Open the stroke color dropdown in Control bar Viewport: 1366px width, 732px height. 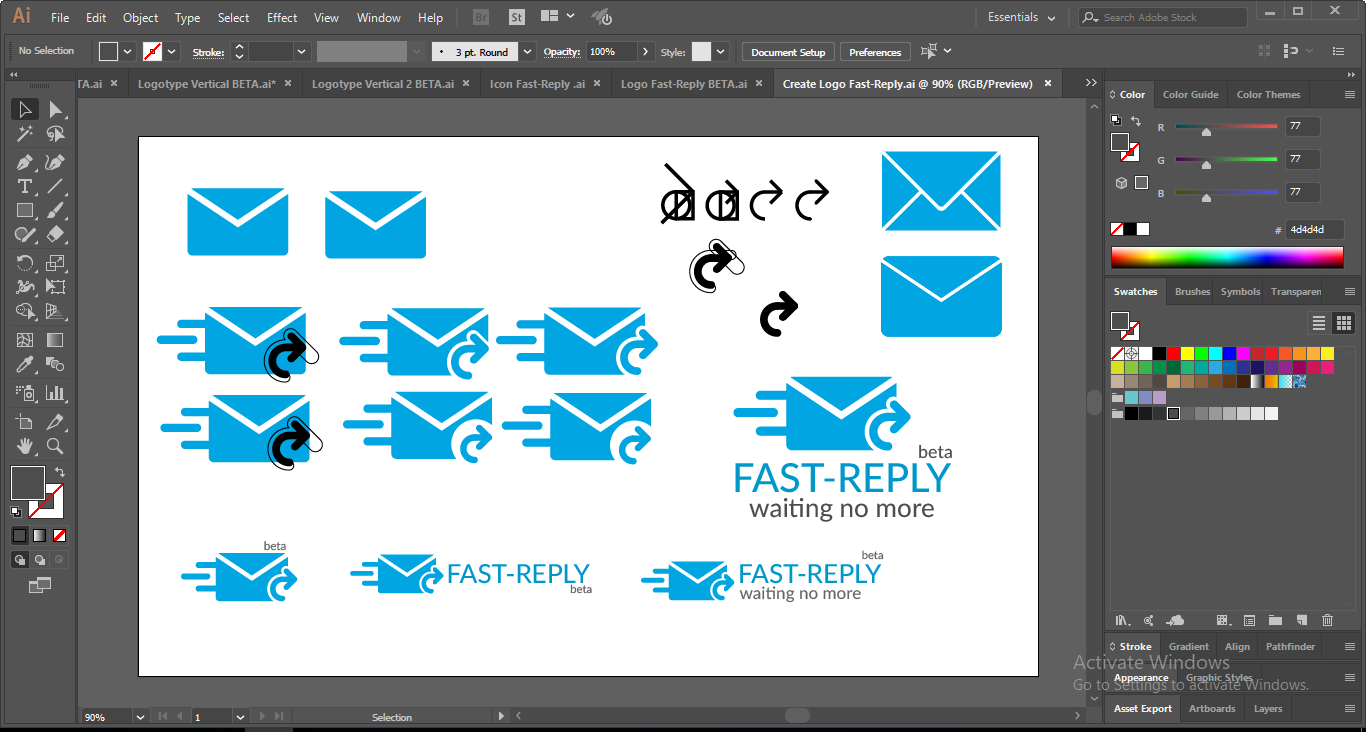(x=172, y=52)
